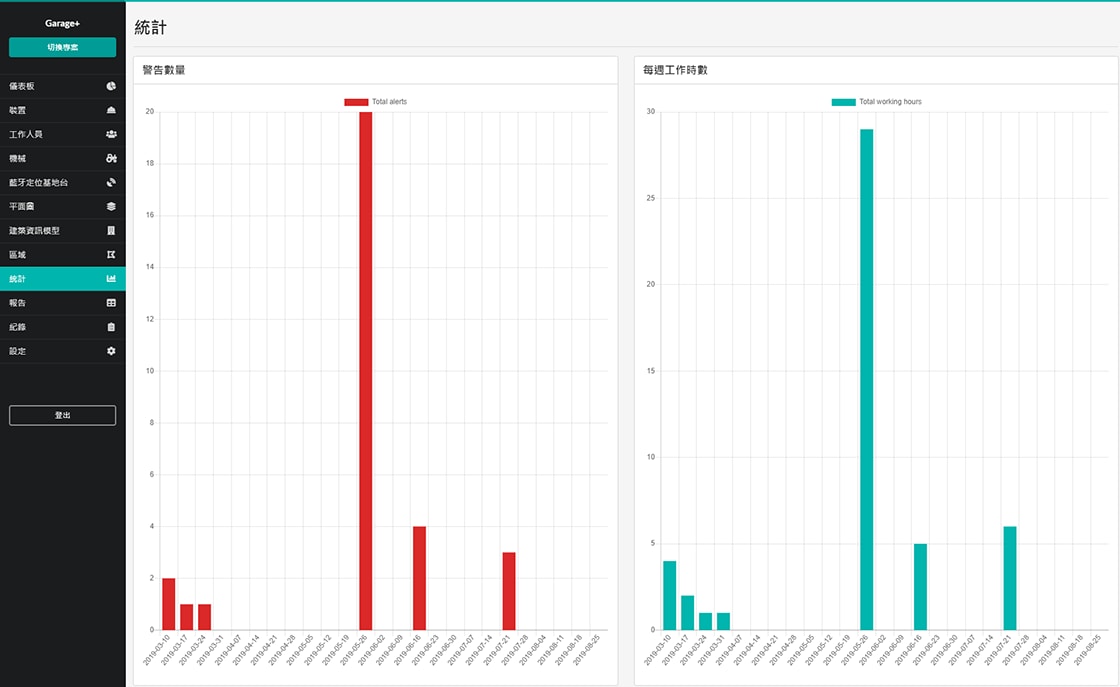Screen dimensions: 1120x687
Task: Toggle the Total working hours legend label
Action: click(890, 102)
